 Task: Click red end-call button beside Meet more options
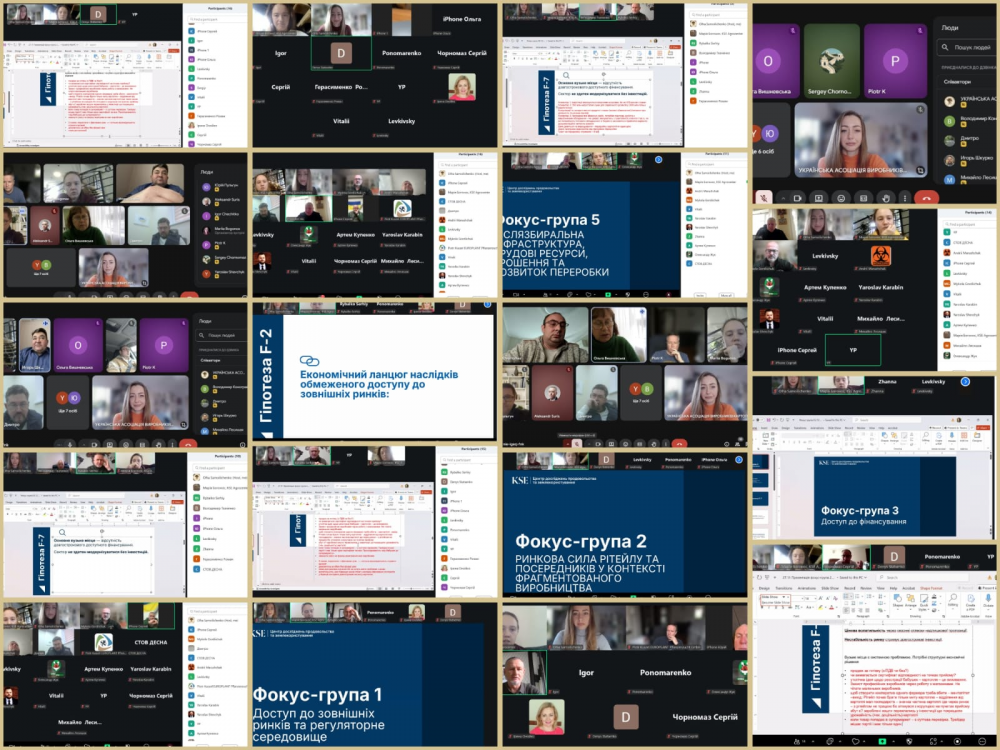tap(926, 197)
